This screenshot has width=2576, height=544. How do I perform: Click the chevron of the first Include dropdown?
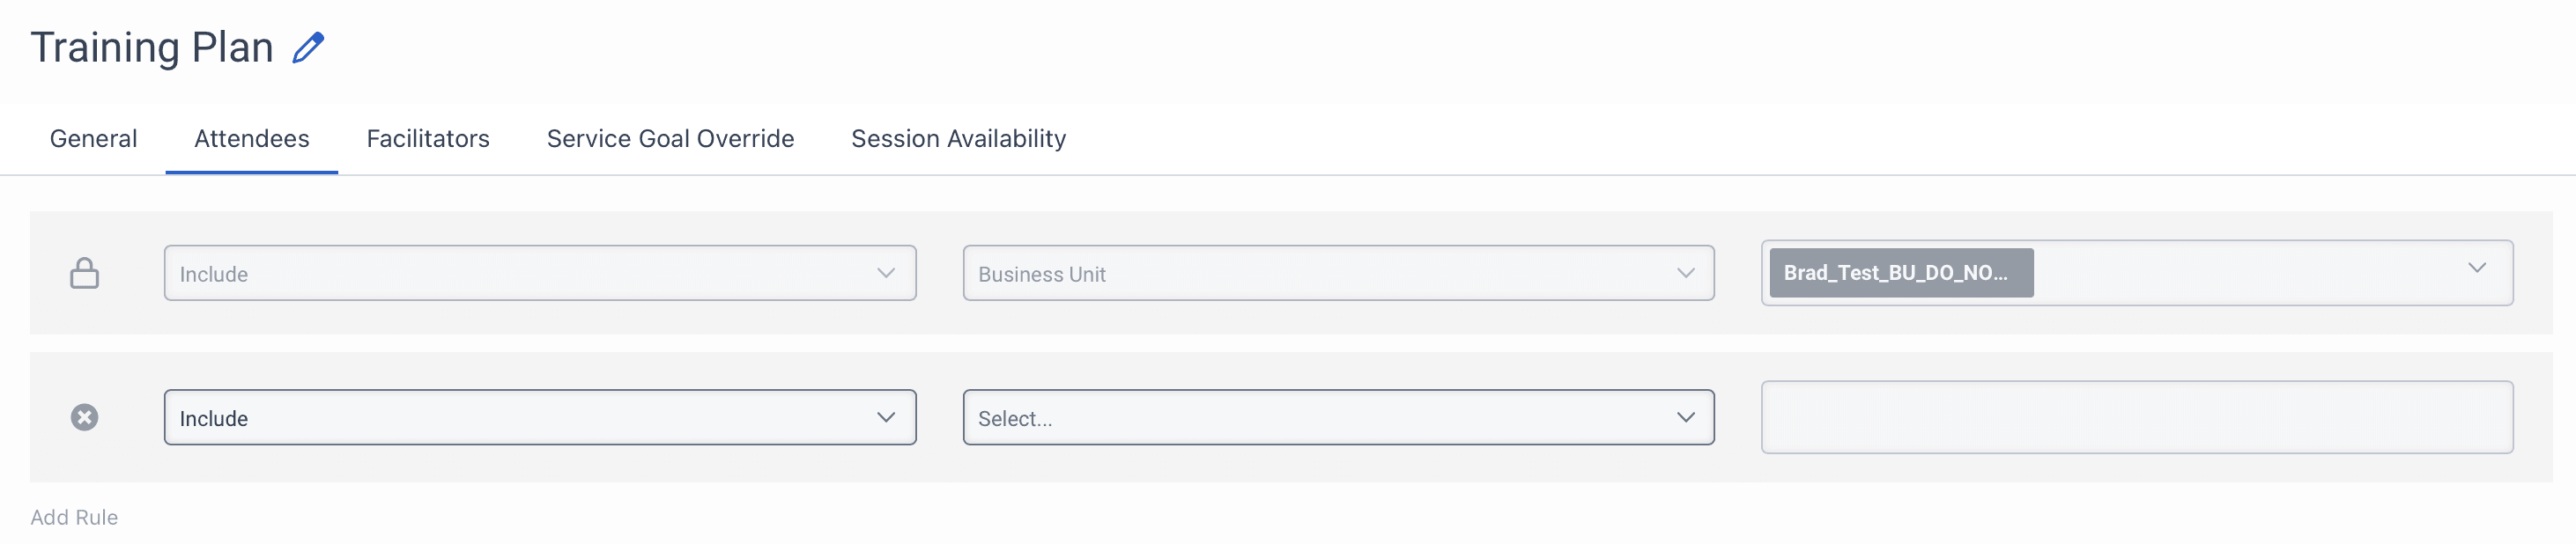(886, 272)
